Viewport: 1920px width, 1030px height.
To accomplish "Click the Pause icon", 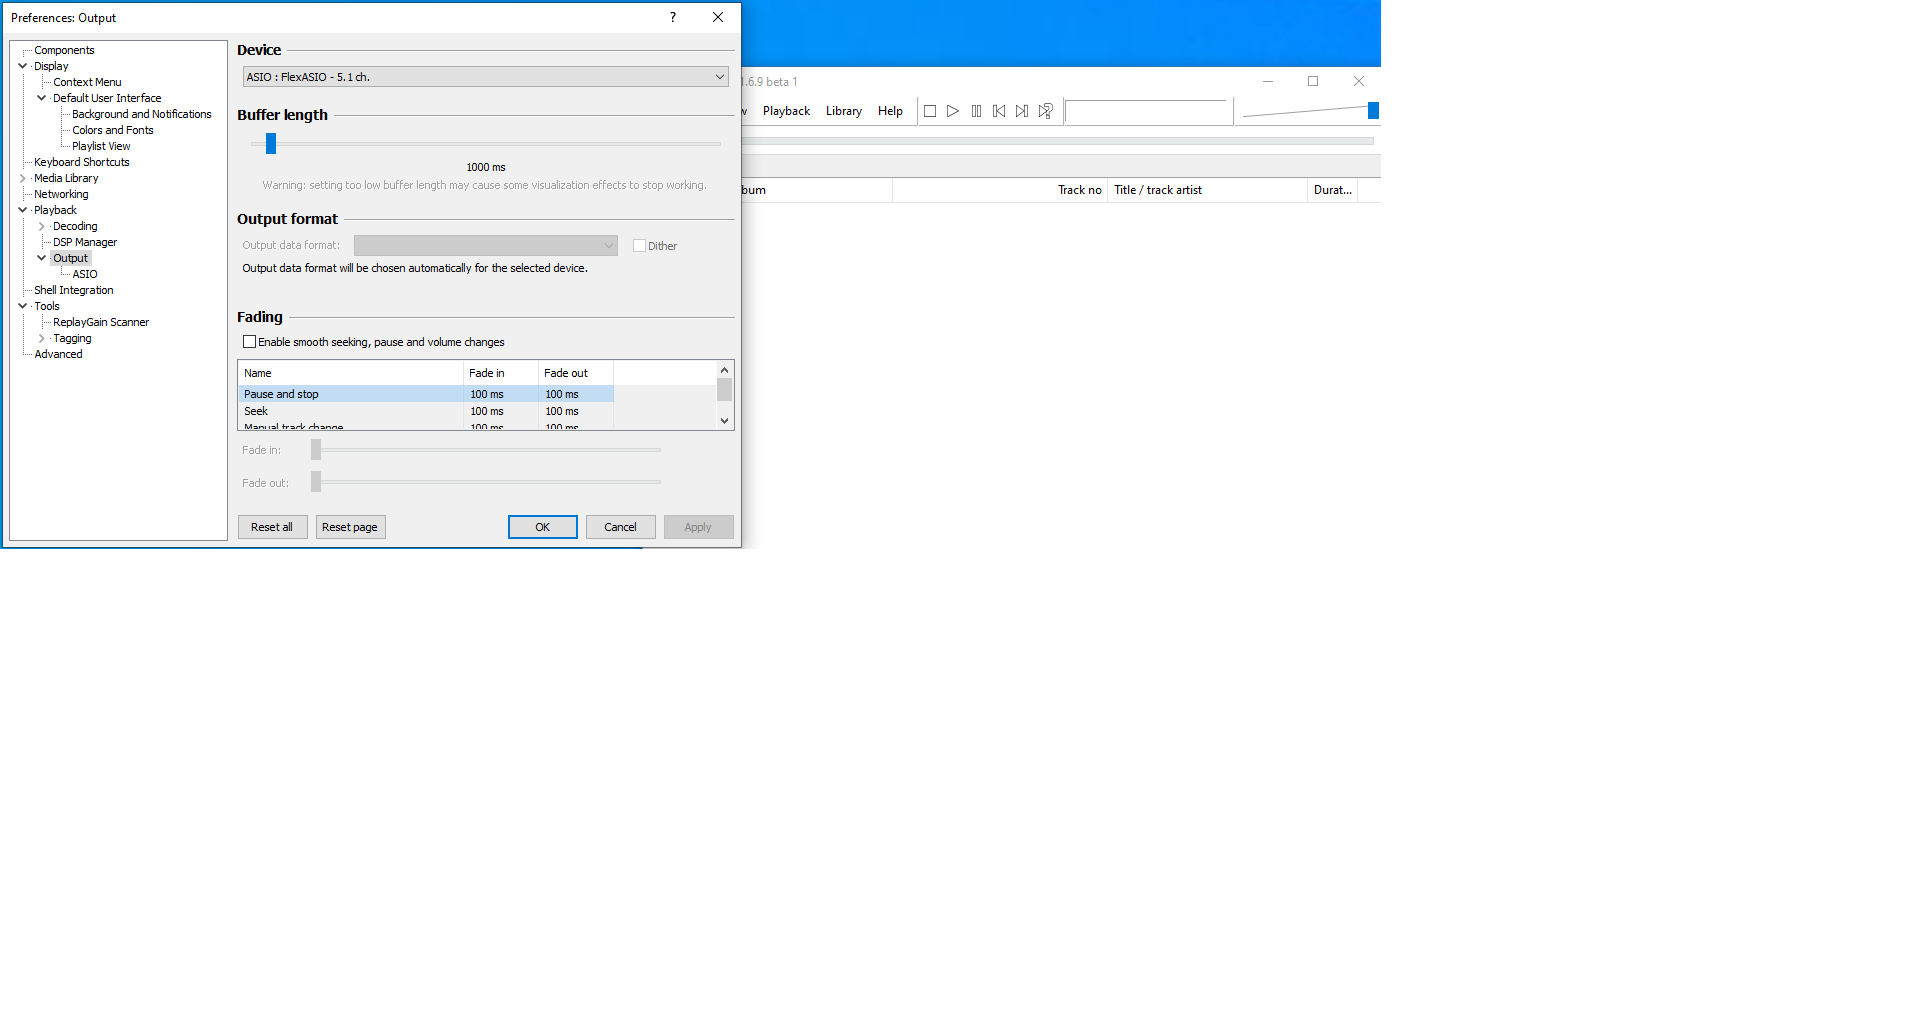I will (x=976, y=111).
